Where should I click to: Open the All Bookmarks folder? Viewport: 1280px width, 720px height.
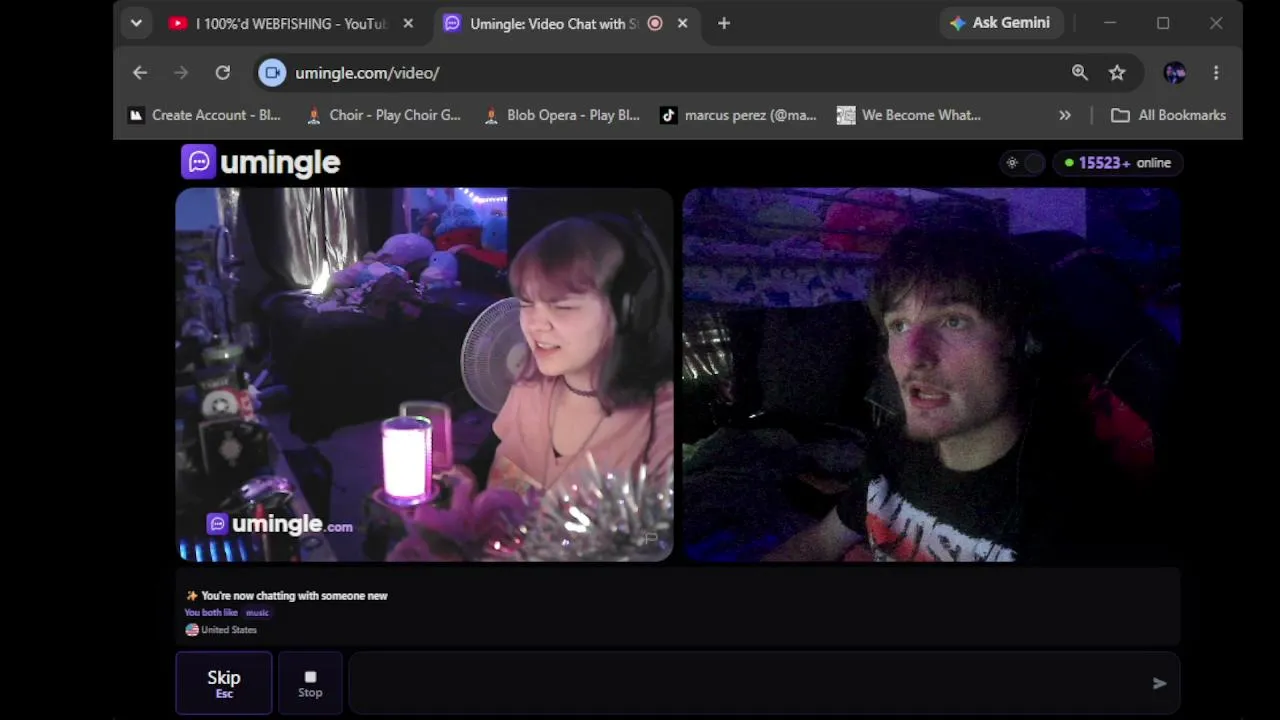[1168, 115]
